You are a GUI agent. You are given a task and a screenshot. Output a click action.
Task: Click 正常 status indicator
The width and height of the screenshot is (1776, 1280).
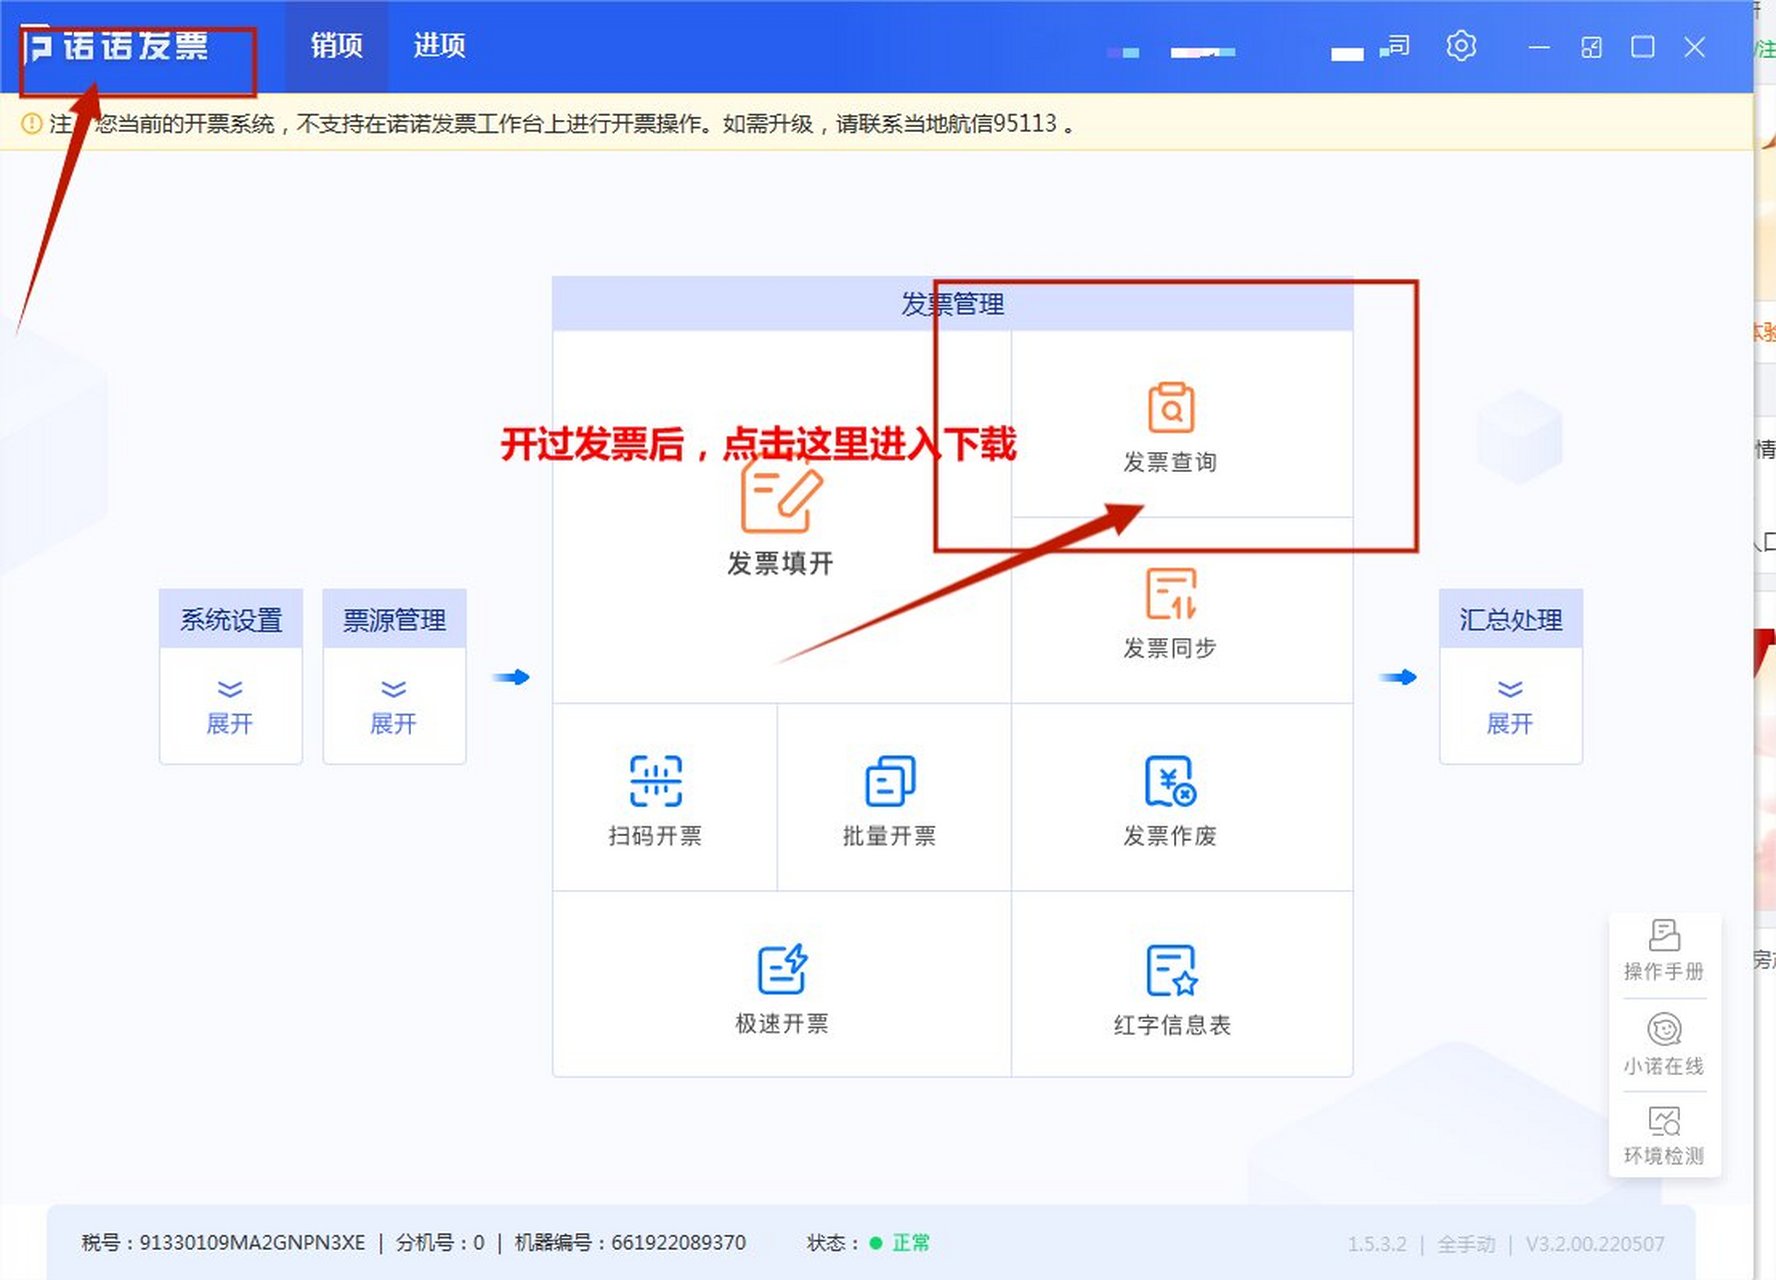coord(900,1243)
